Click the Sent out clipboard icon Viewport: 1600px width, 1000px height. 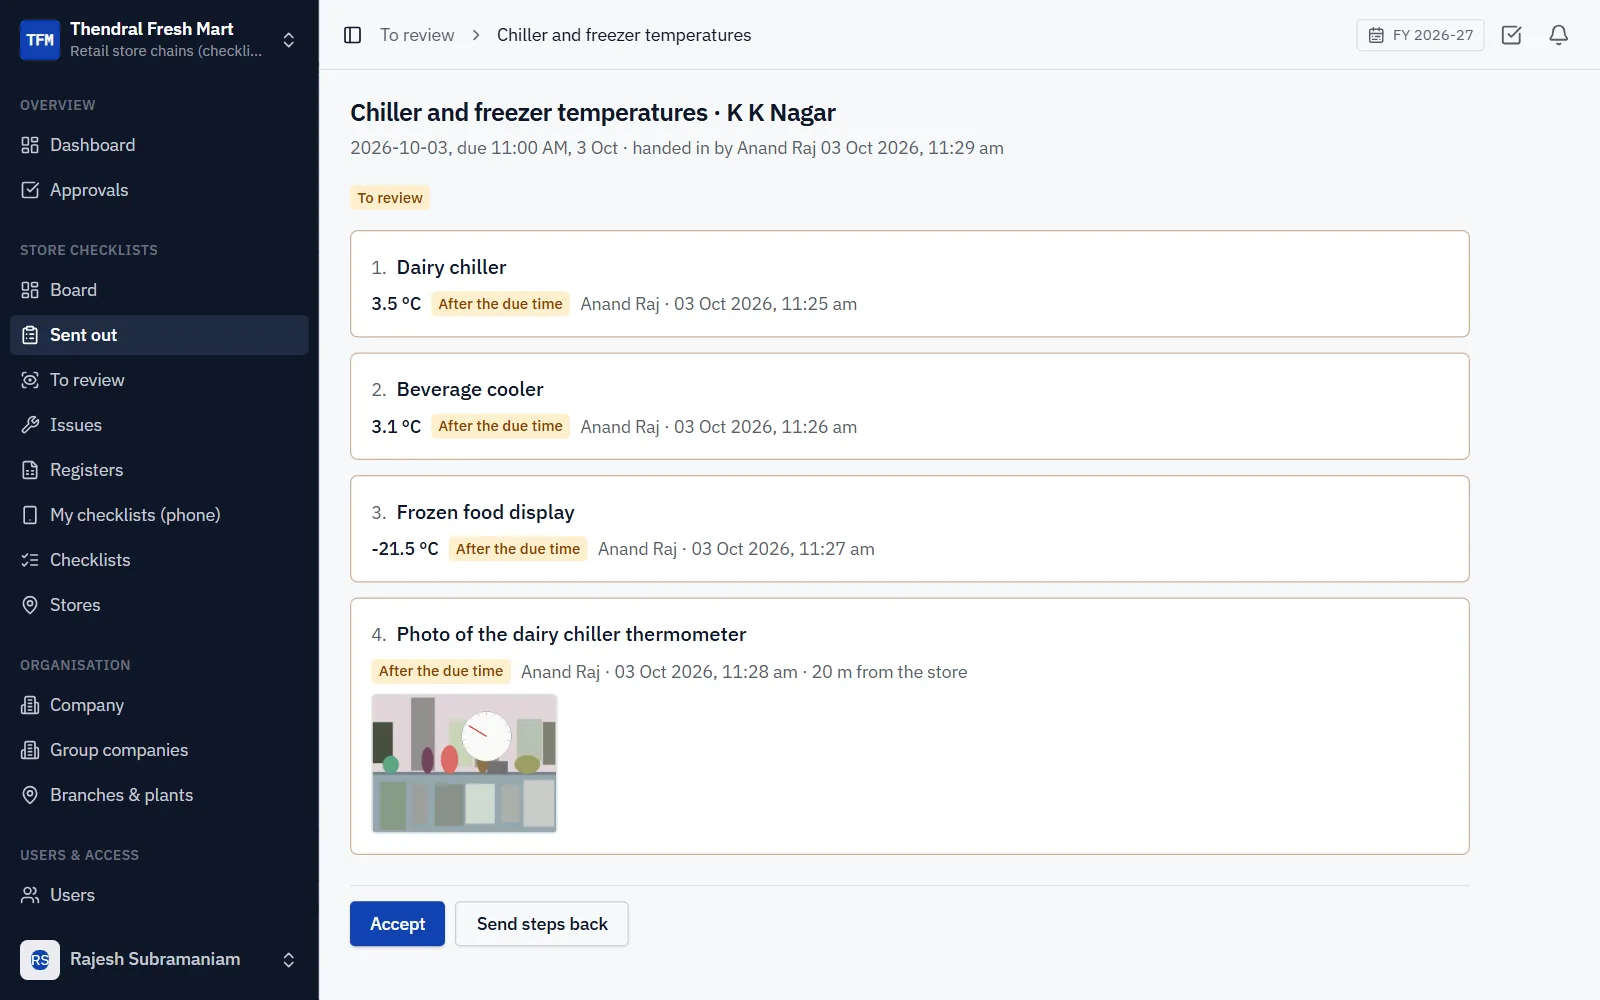coord(30,335)
